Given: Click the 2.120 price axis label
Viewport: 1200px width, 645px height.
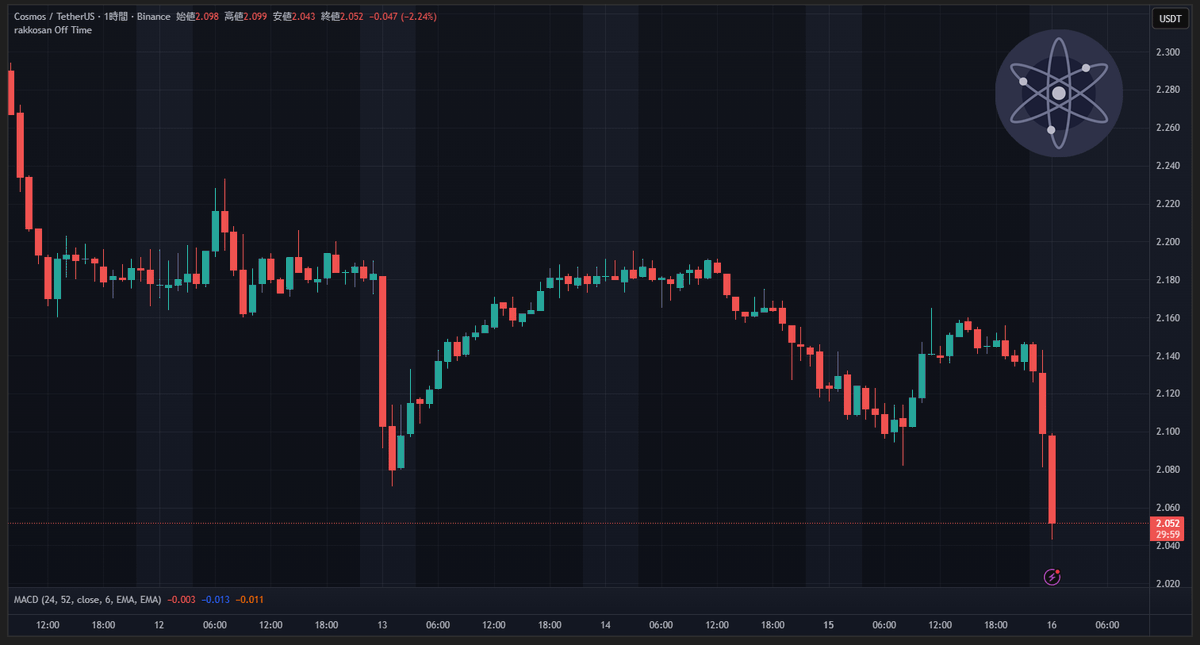Looking at the screenshot, I should (x=1167, y=394).
